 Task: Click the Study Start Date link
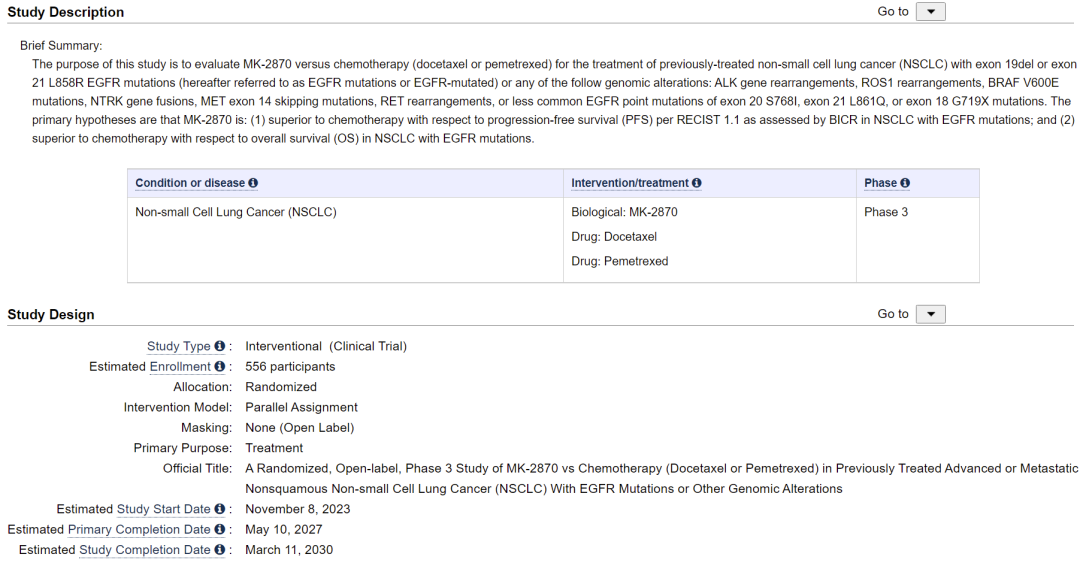pyautogui.click(x=163, y=509)
